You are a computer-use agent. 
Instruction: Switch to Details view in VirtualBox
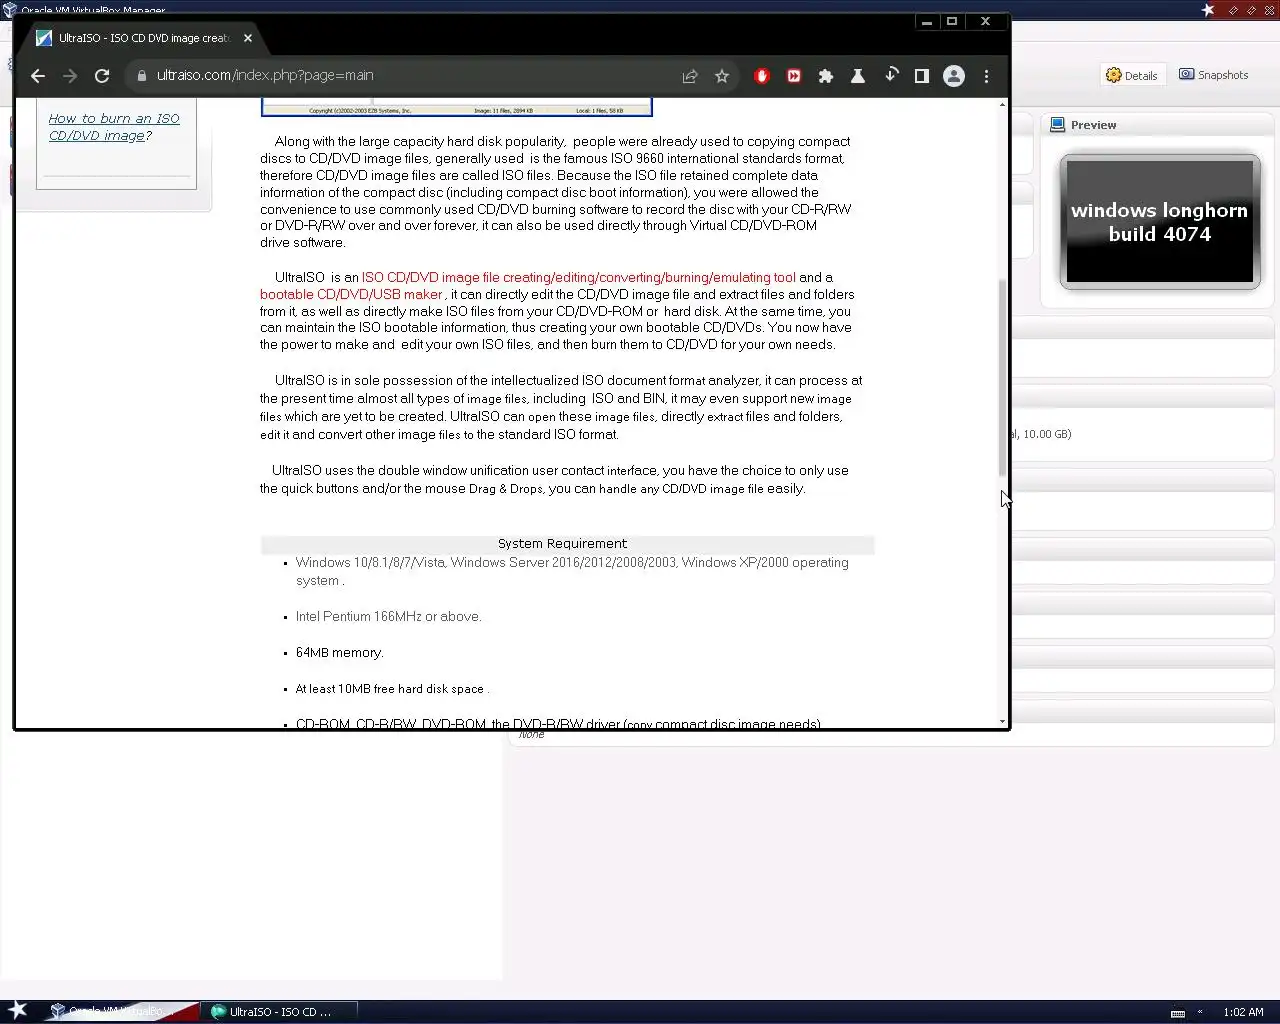pyautogui.click(x=1132, y=75)
